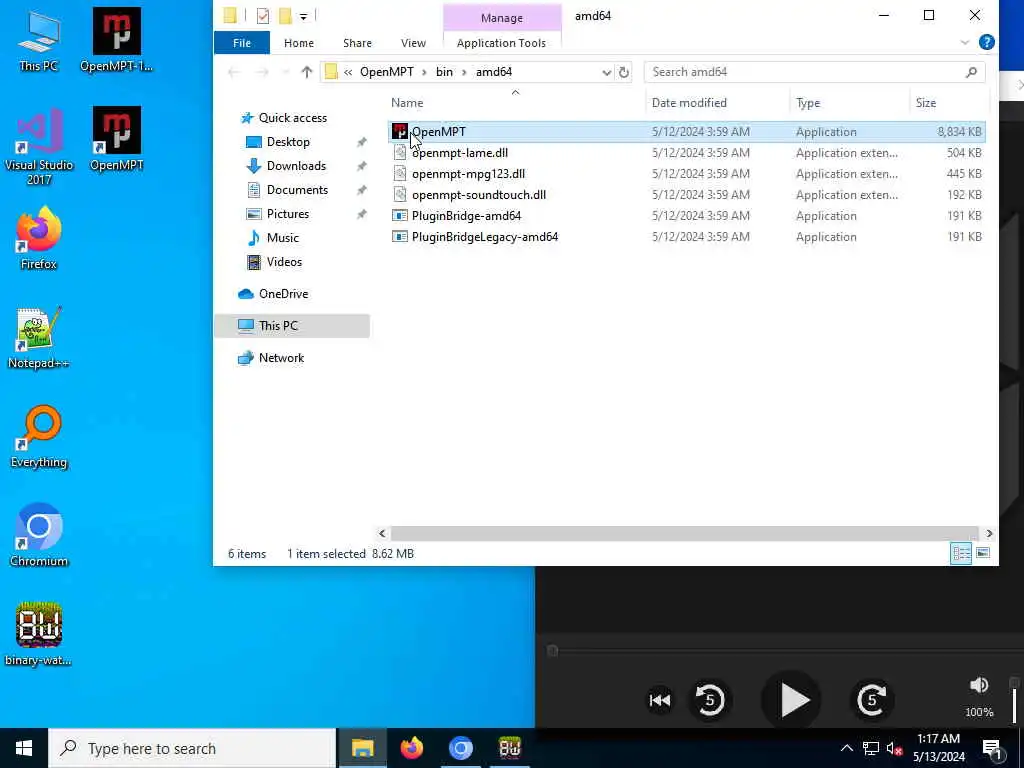Unpin Downloads from Quick access
This screenshot has height=768, width=1024.
pyautogui.click(x=361, y=167)
